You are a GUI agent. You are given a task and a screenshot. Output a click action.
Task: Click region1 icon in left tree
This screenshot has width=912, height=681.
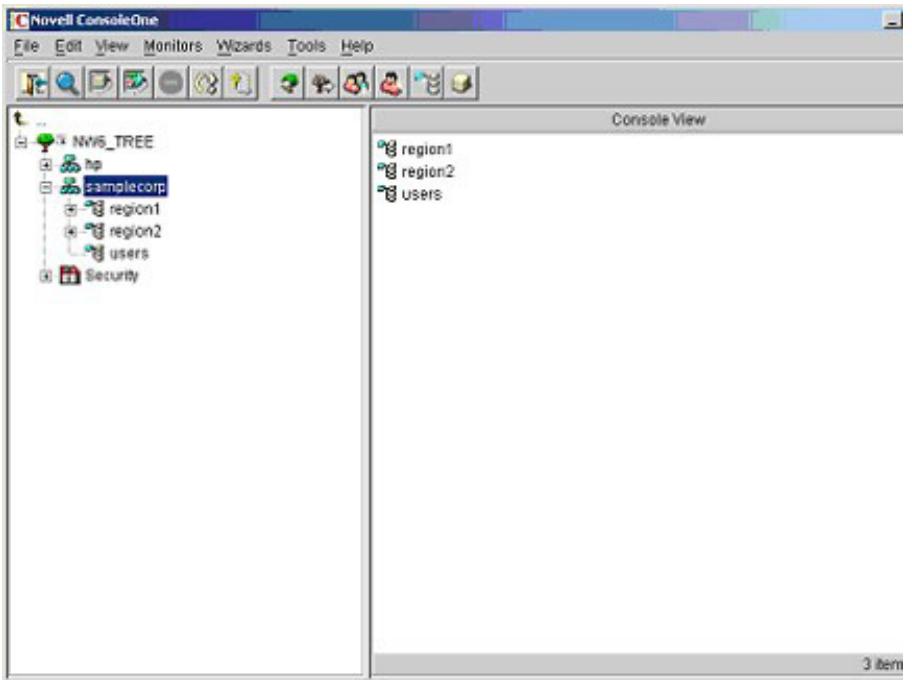pos(95,209)
